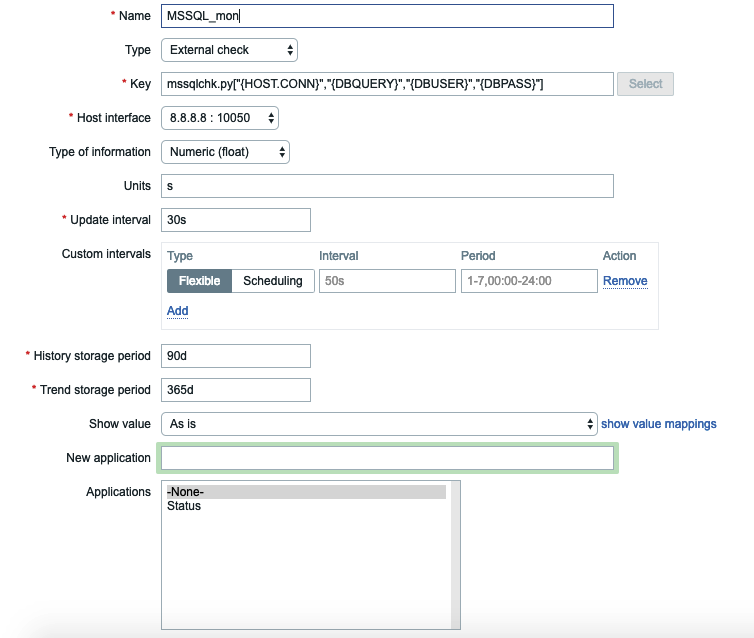Select Status in the Applications list
The image size is (754, 638).
point(184,506)
